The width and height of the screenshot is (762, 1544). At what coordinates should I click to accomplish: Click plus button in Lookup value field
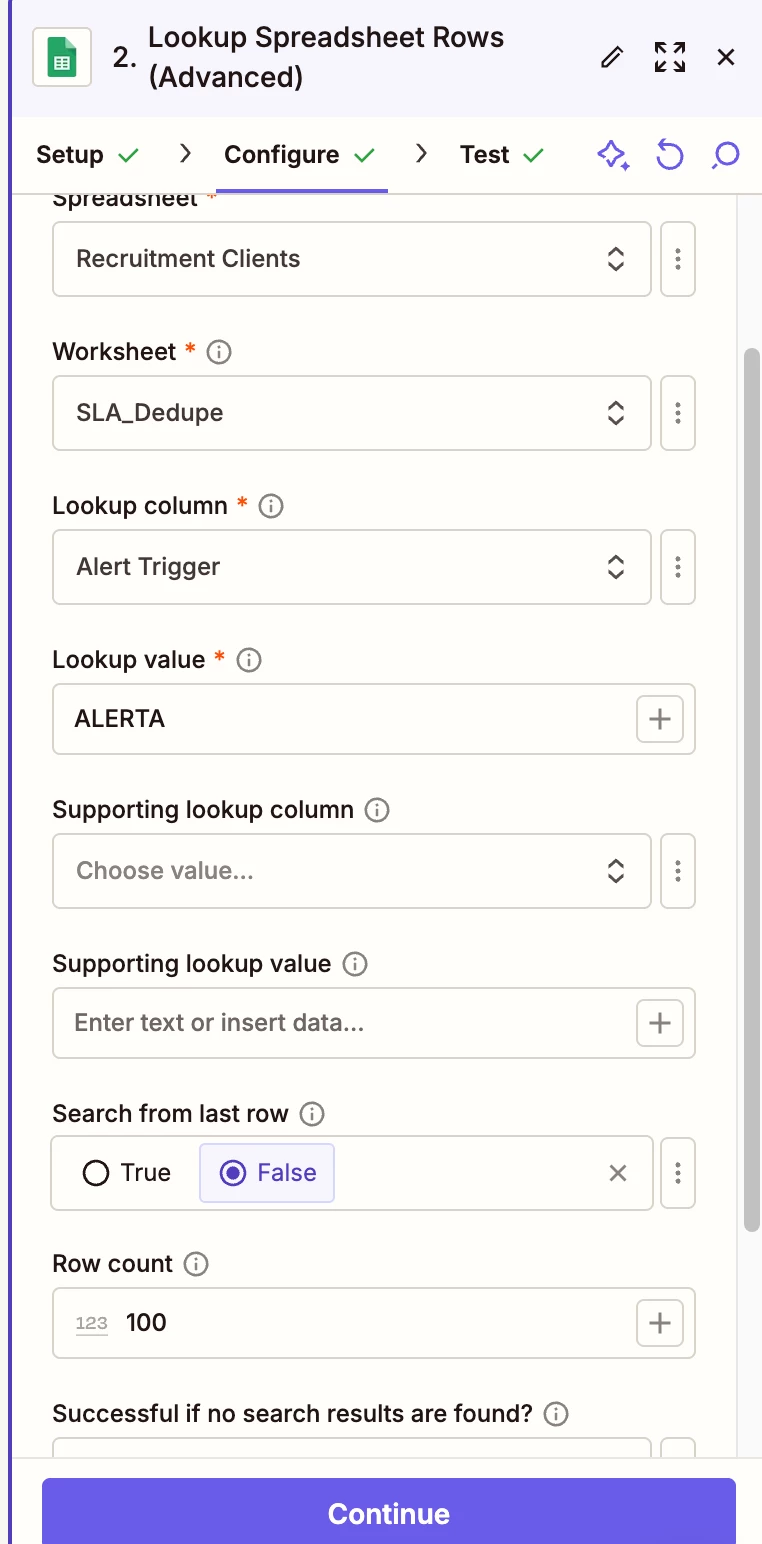(660, 719)
